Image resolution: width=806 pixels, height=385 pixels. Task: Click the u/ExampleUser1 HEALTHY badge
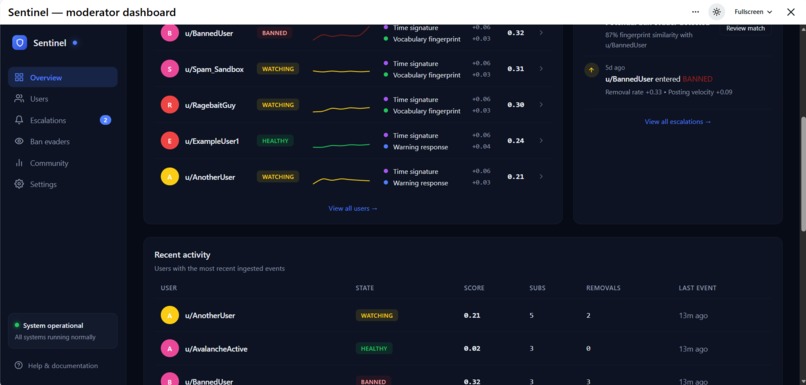pos(276,141)
